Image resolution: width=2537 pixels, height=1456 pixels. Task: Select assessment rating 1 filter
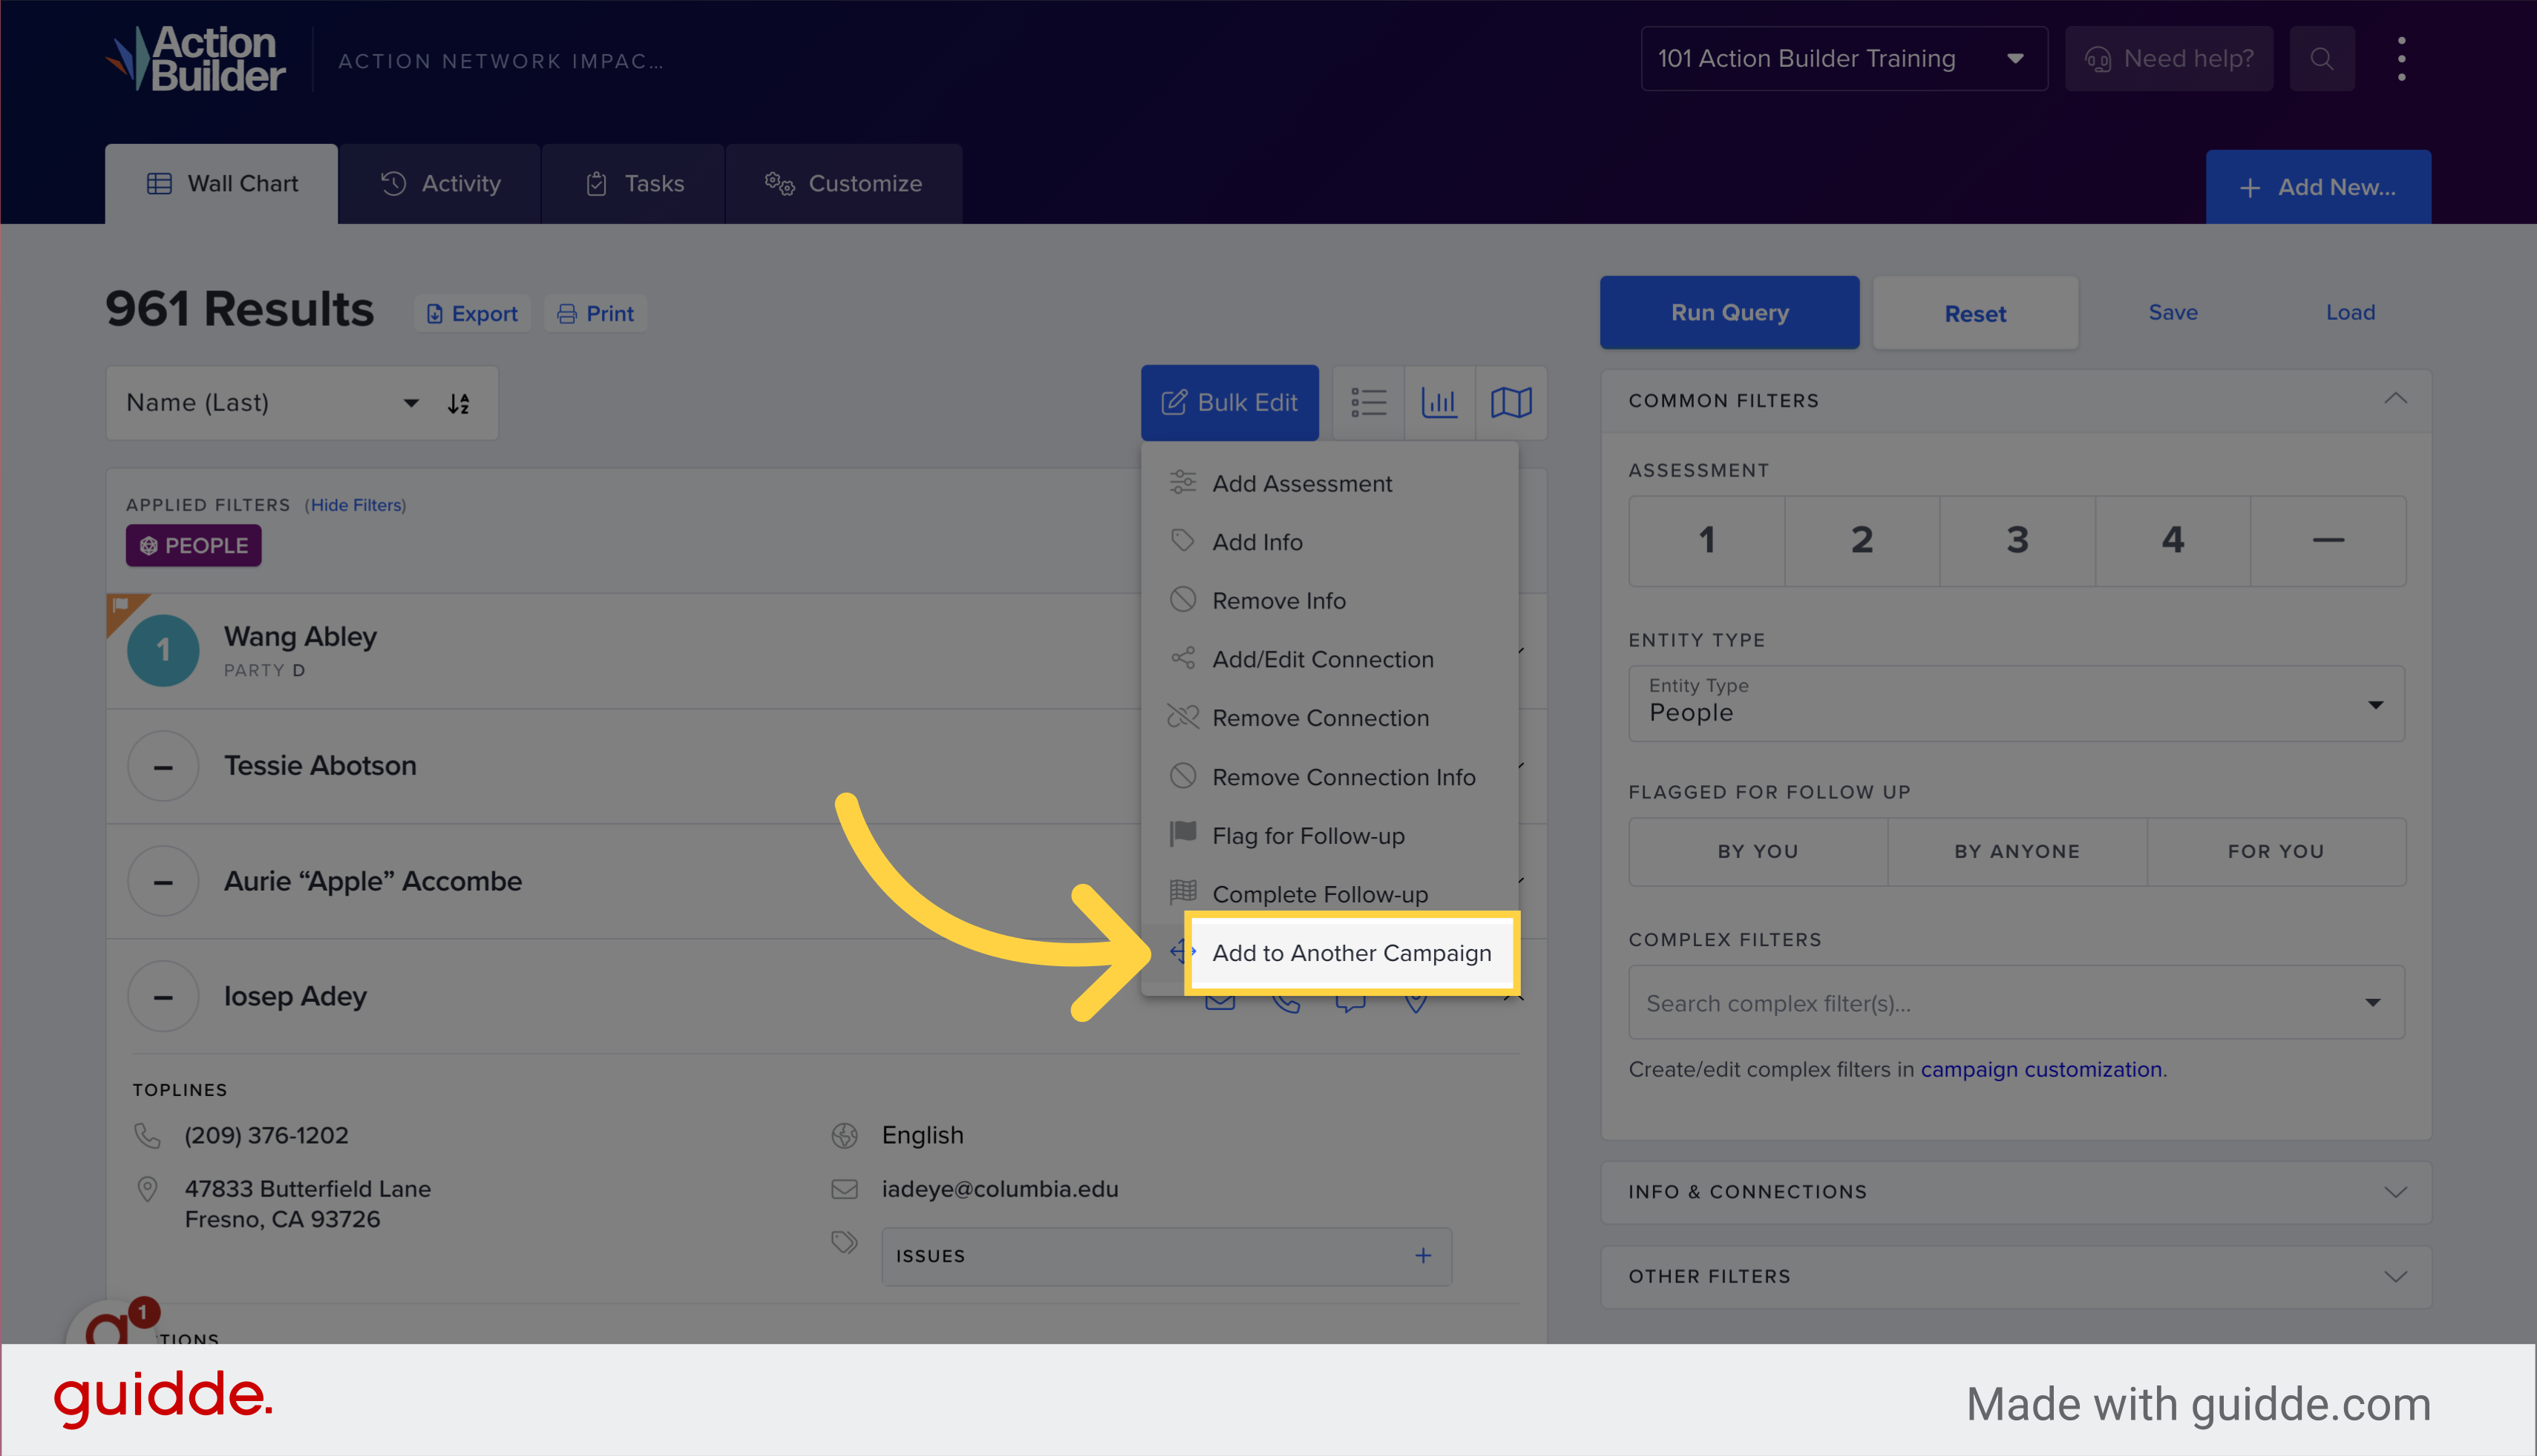(x=1706, y=541)
